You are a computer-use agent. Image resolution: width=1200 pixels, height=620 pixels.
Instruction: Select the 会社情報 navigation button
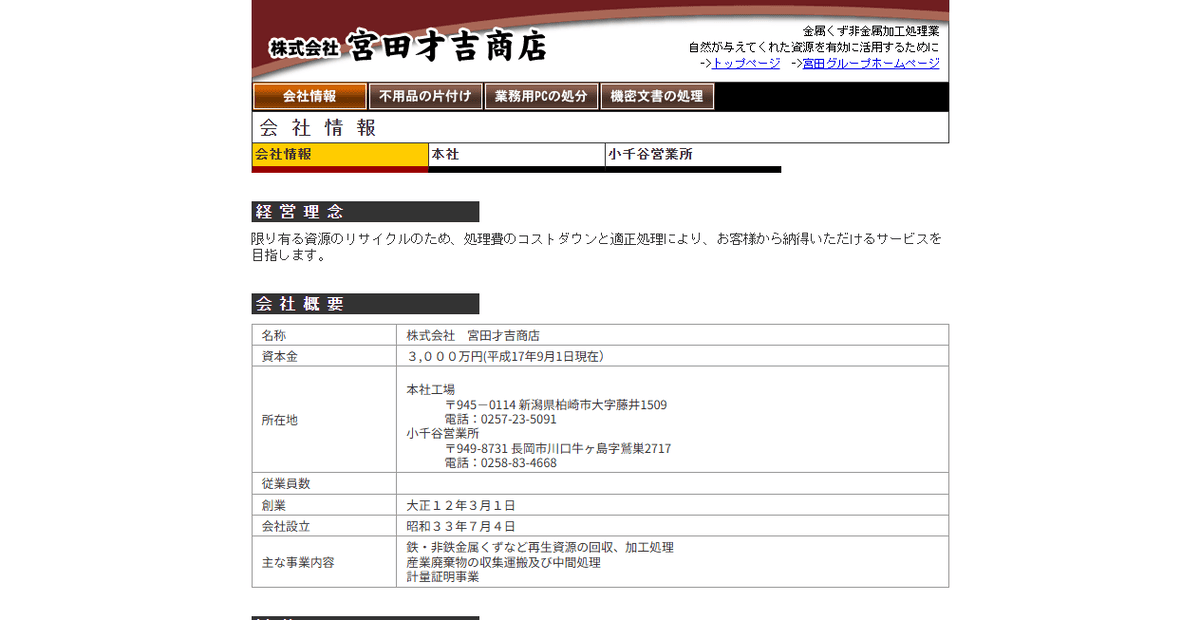[x=312, y=96]
